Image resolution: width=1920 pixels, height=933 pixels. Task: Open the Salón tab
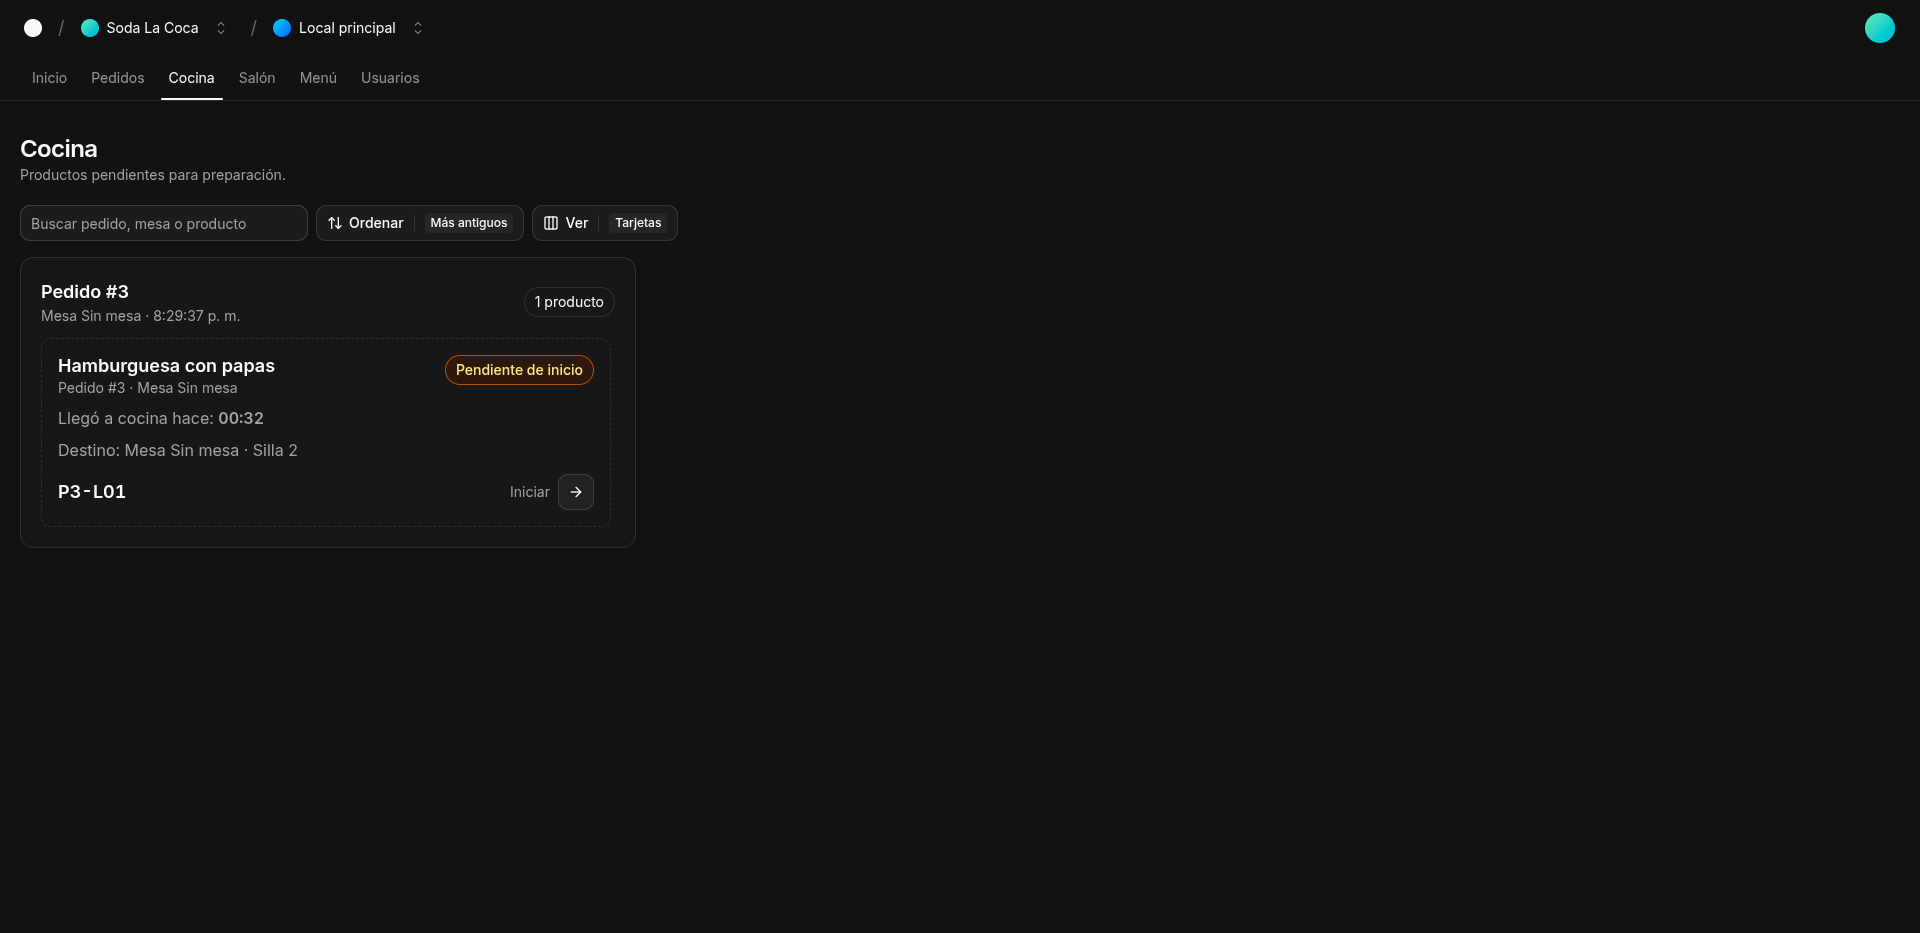coord(257,78)
